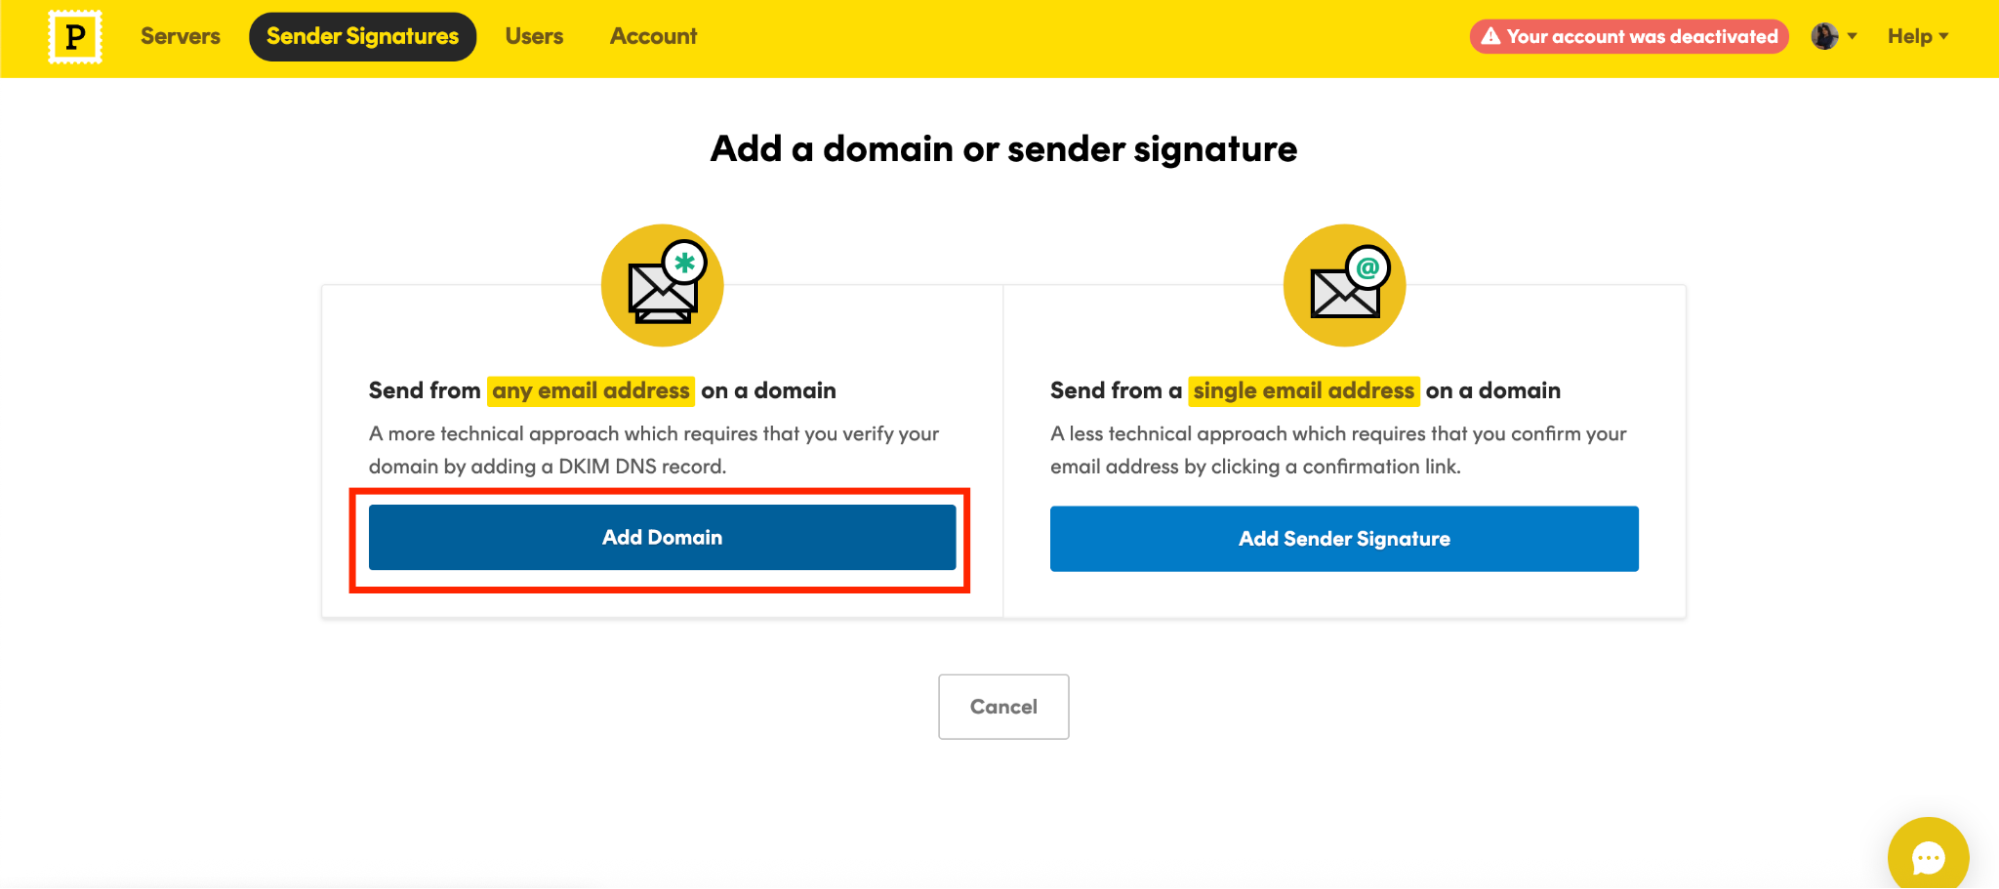
Task: Click the user avatar picture
Action: point(1824,37)
